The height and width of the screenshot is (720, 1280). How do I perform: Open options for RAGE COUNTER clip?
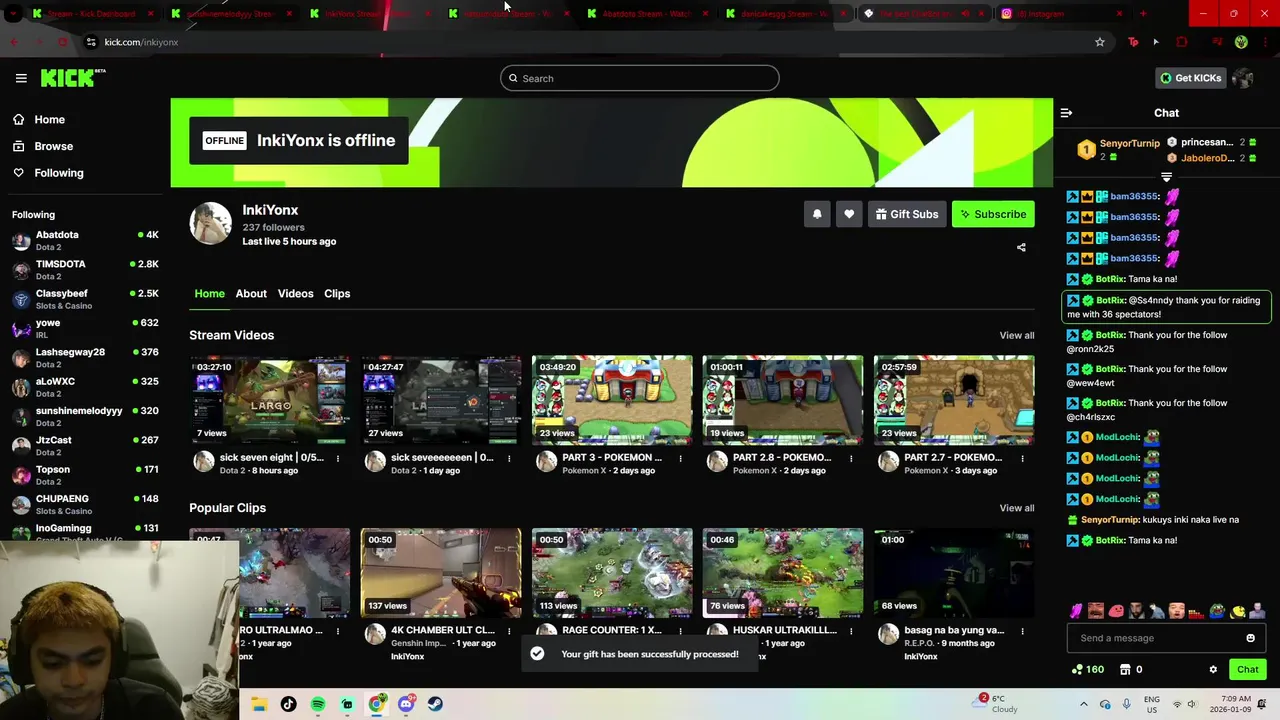point(680,632)
